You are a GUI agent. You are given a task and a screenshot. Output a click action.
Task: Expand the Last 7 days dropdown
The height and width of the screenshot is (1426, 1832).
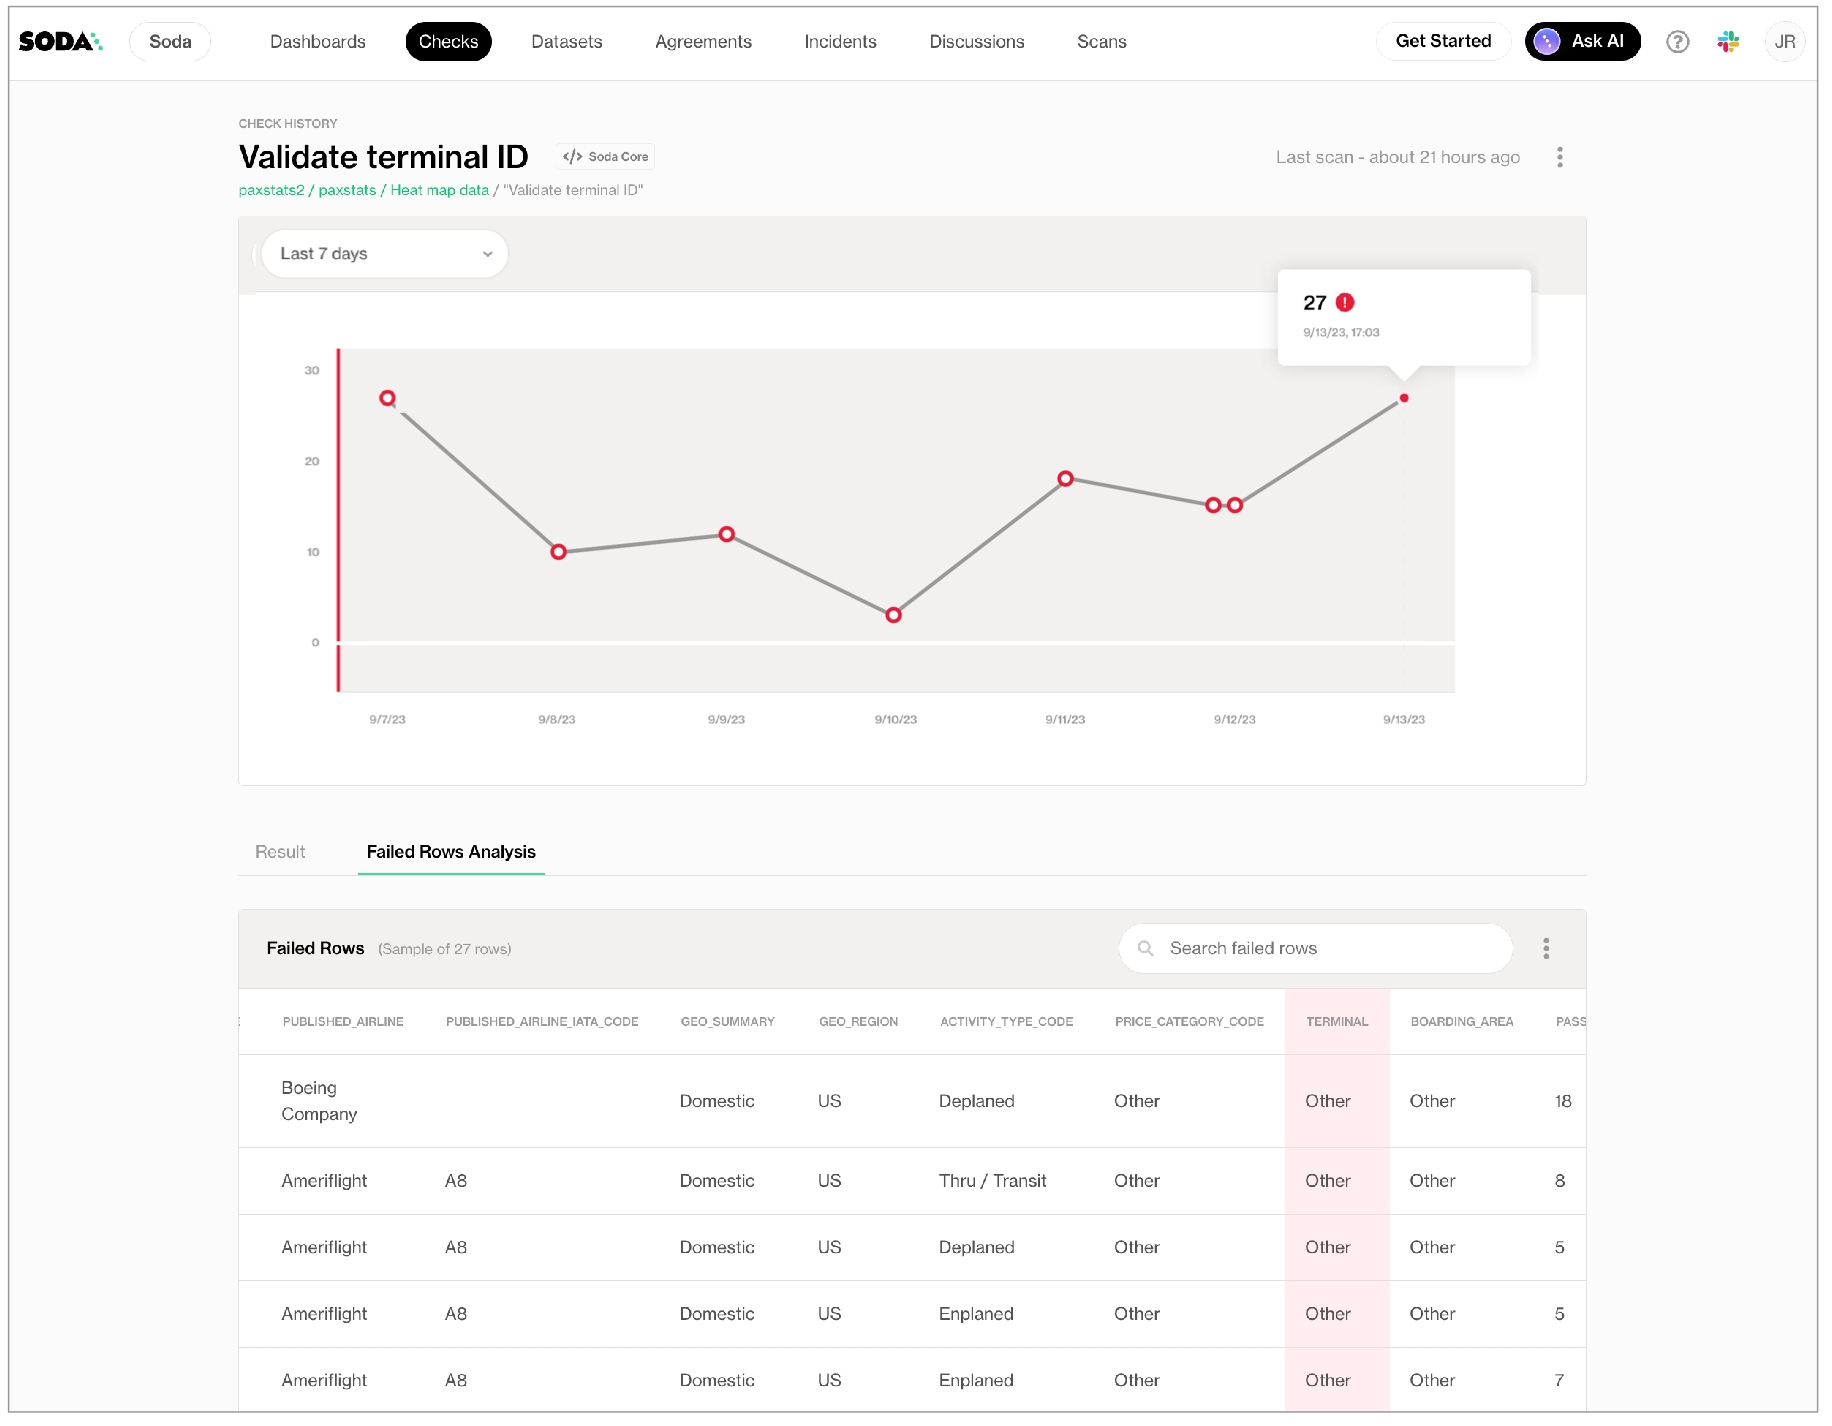pos(384,254)
